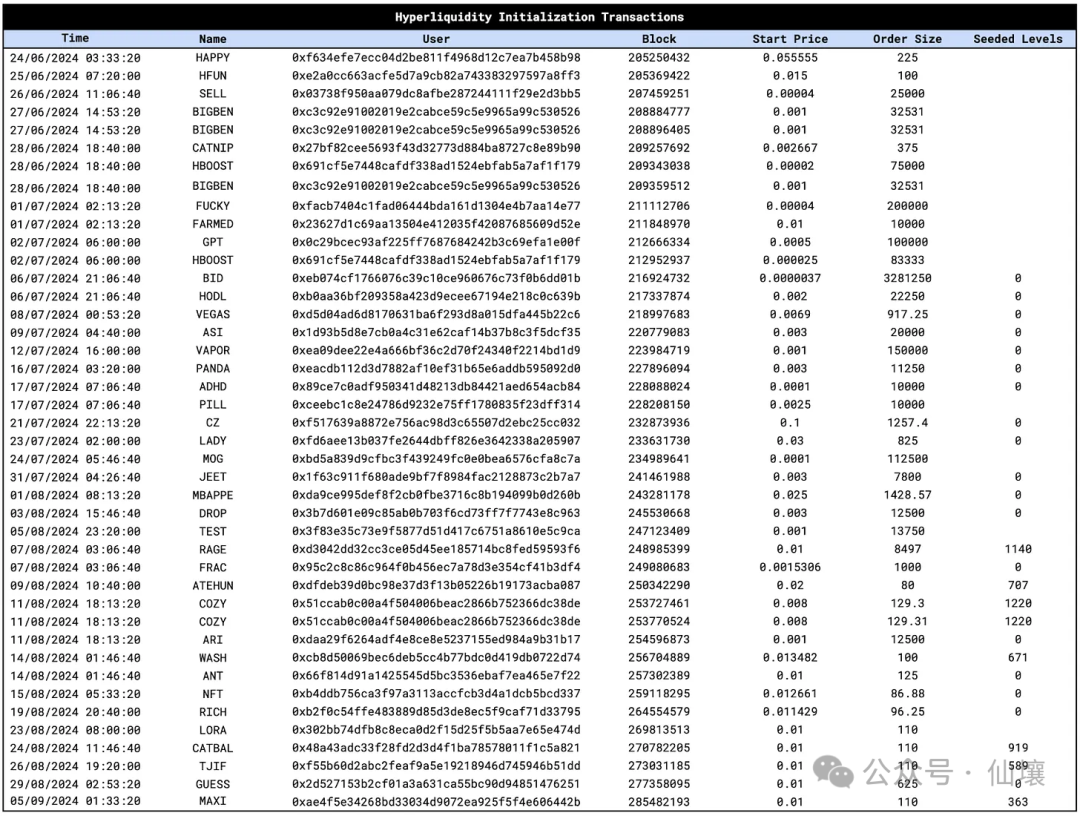Click the WeChat logo in the watermark
Screen dimensions: 1080x816
pos(836,771)
